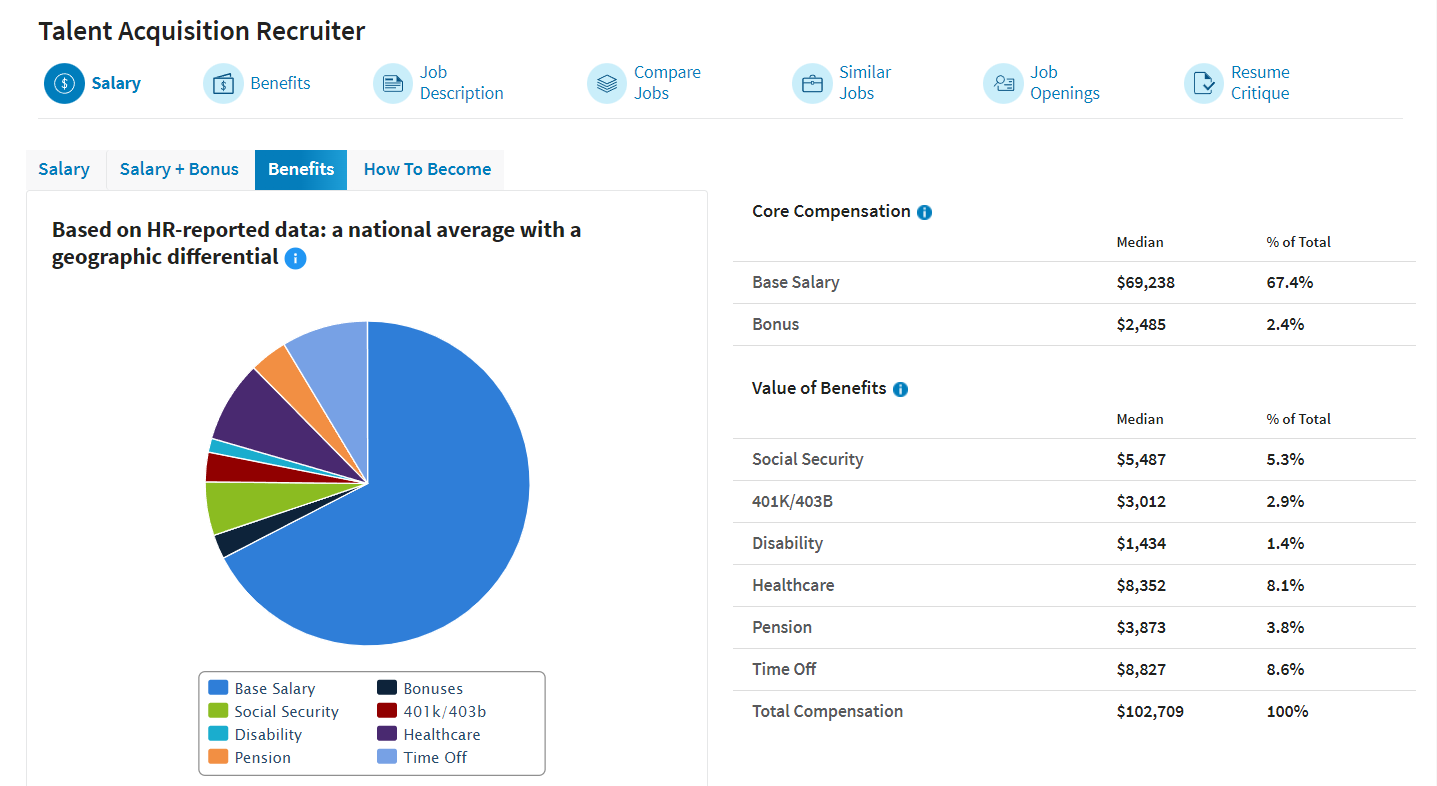Click the Benefits shield icon
The image size is (1437, 786).
[222, 83]
